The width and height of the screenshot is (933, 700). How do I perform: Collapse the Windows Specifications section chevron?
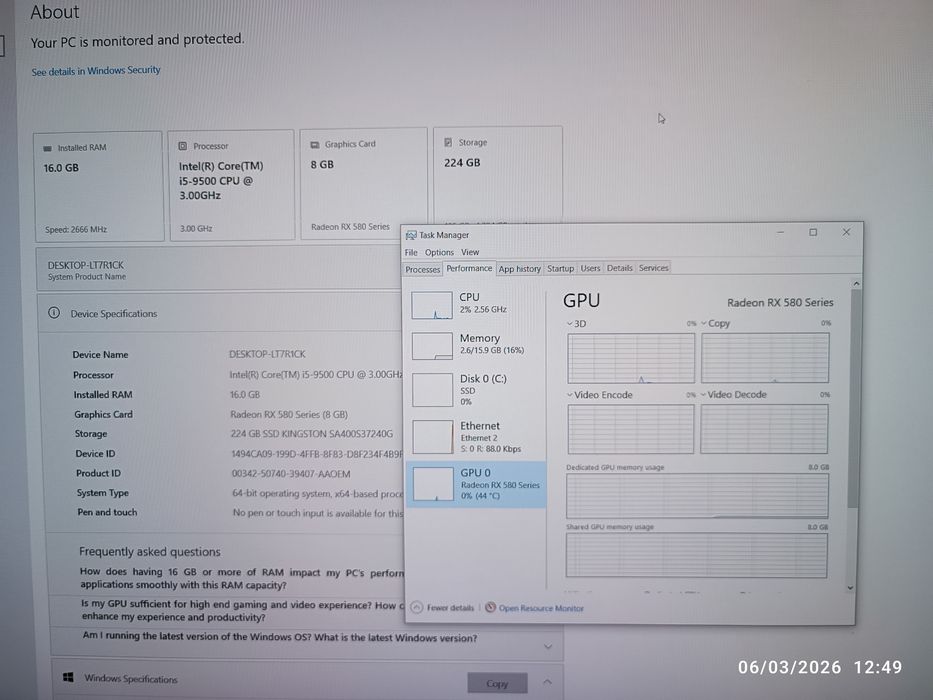(547, 682)
